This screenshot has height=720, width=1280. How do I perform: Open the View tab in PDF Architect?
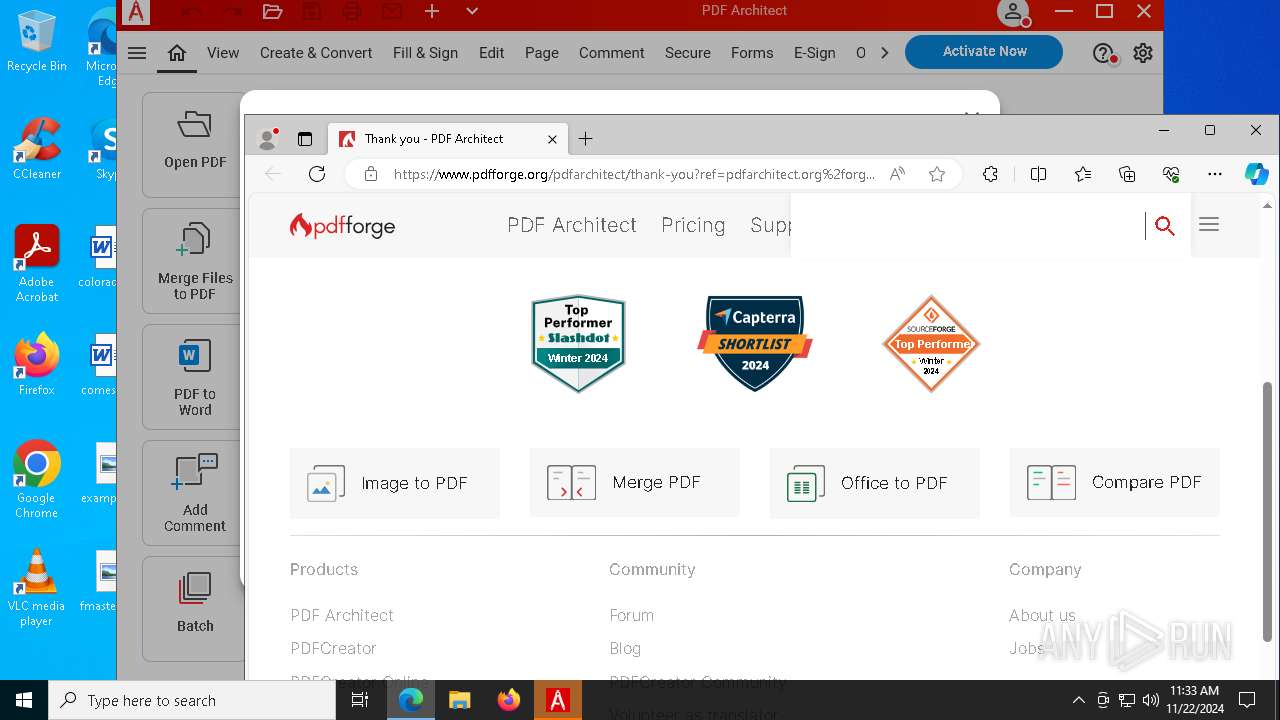pyautogui.click(x=223, y=53)
